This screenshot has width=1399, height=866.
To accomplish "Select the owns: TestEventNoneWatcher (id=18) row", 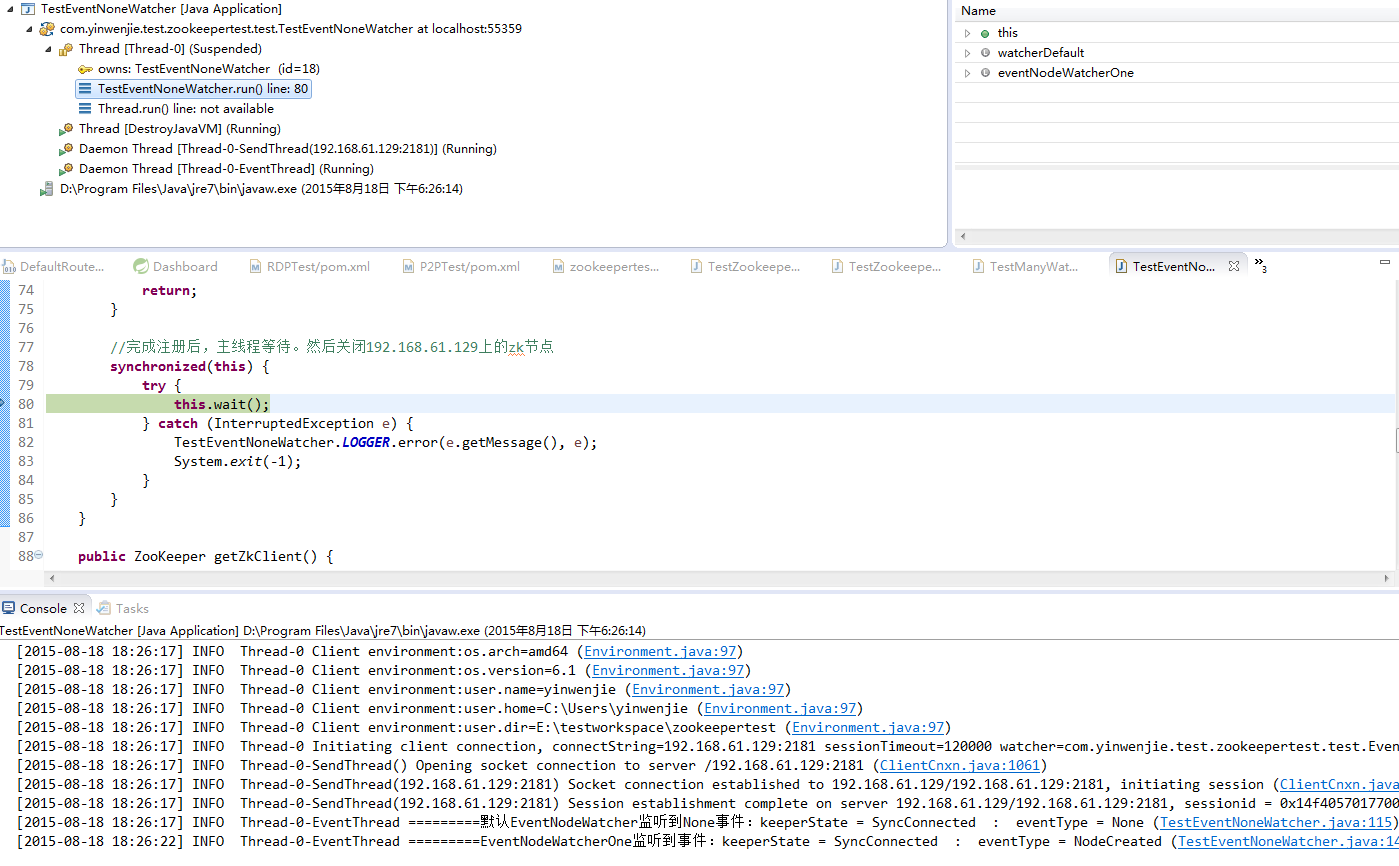I will pos(197,69).
